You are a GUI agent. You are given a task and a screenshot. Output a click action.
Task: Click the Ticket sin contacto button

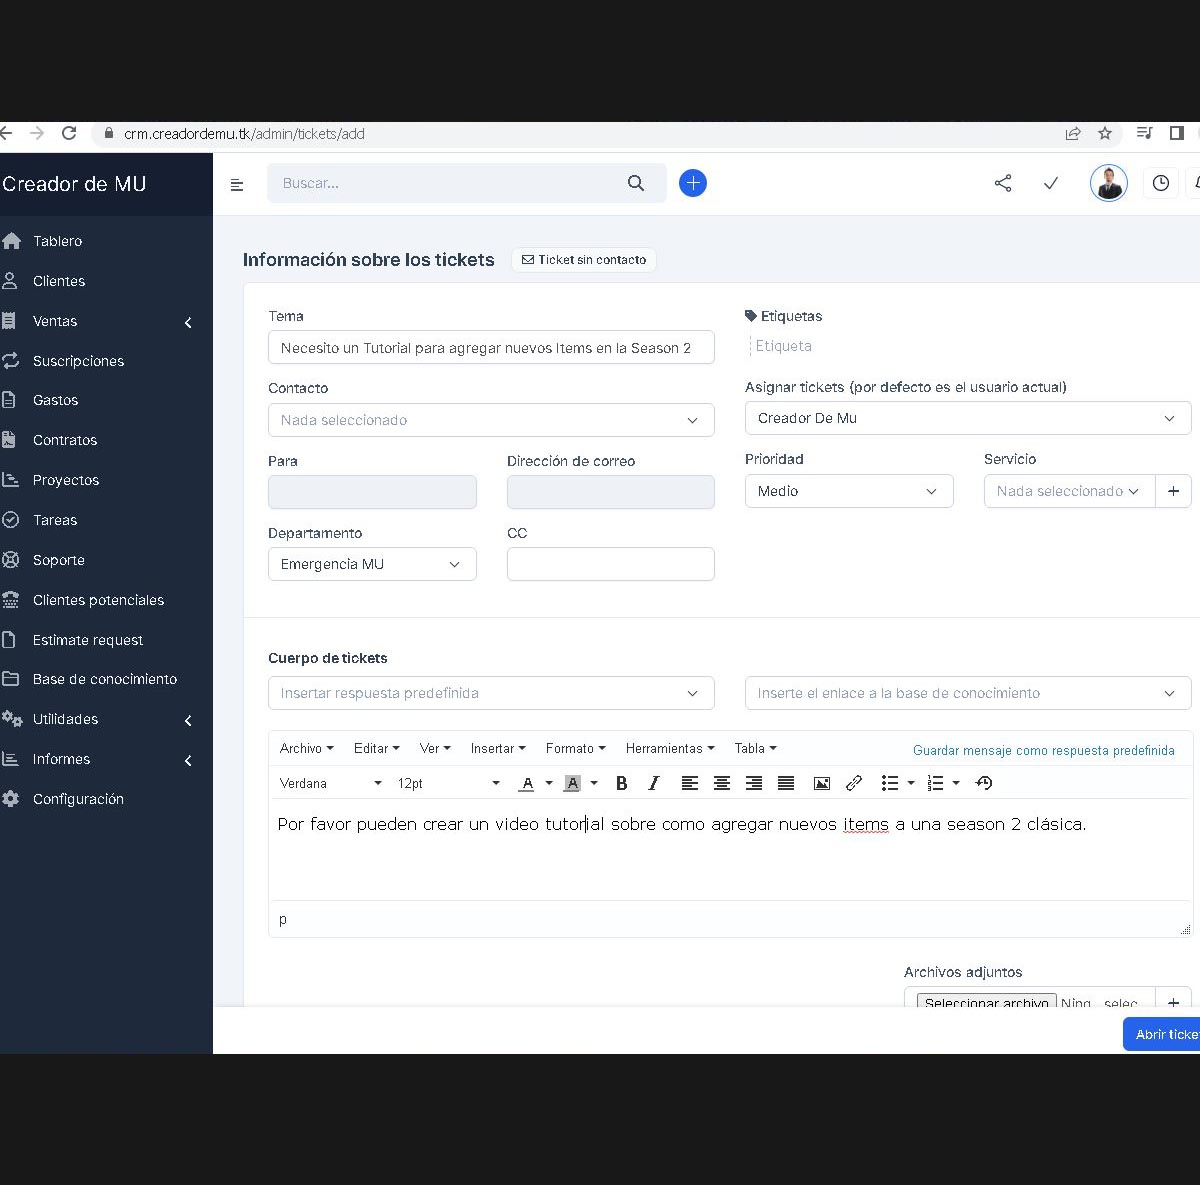click(584, 260)
